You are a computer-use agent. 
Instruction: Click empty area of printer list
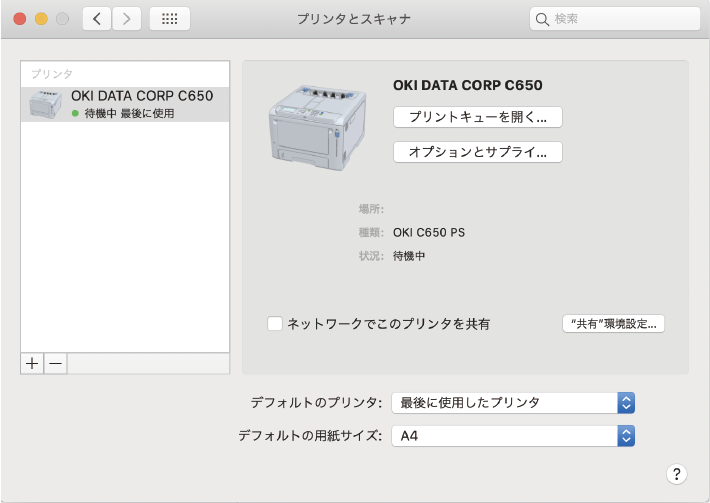click(125, 235)
